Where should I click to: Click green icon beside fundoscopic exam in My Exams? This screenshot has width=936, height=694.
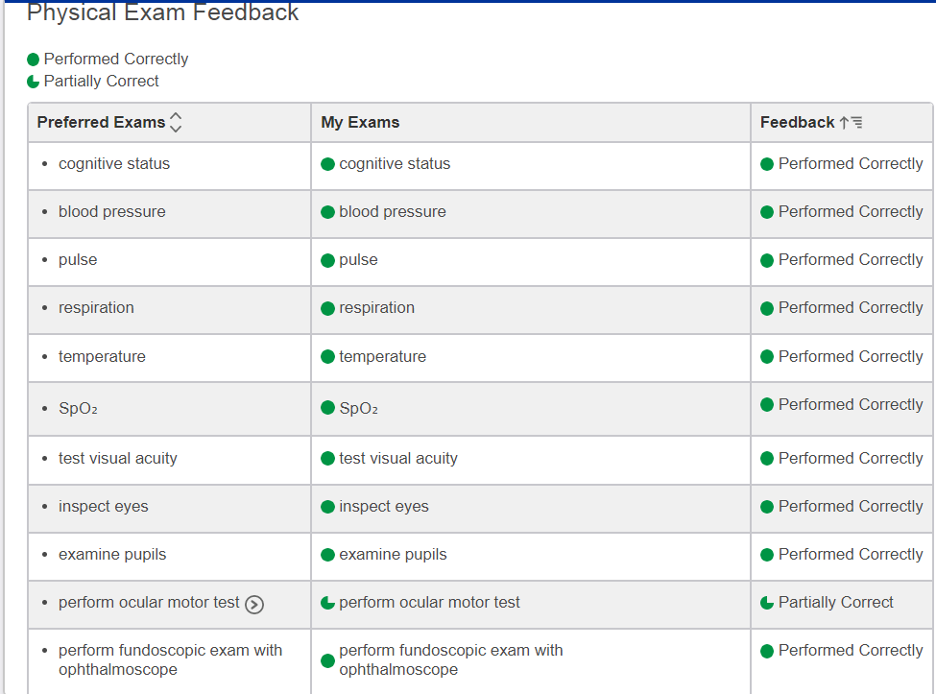328,661
